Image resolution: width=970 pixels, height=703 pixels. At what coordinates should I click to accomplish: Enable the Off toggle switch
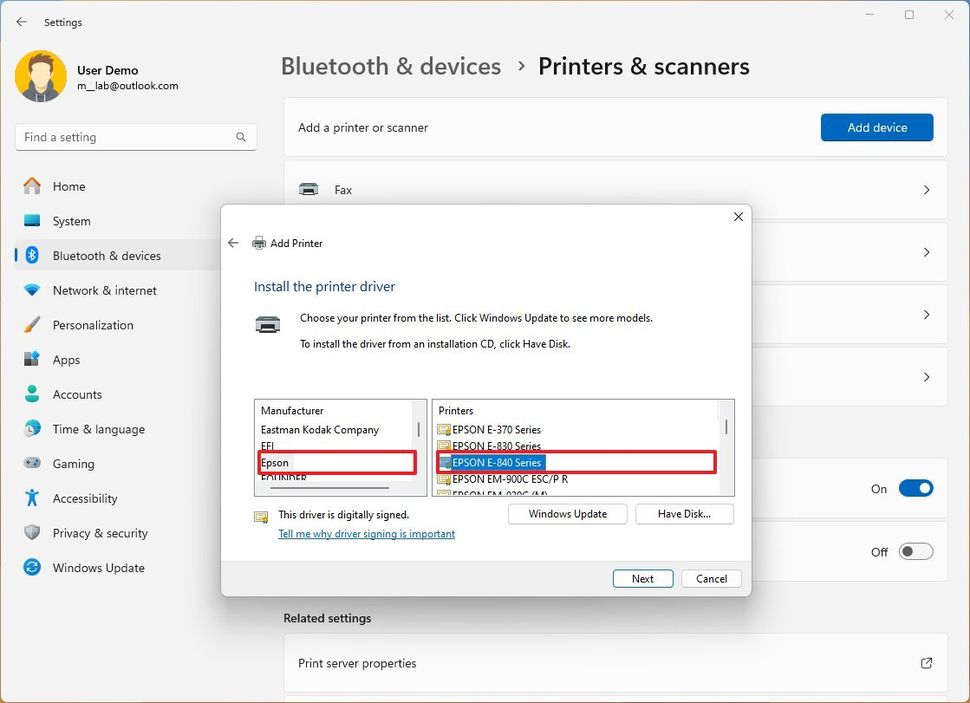[x=916, y=551]
